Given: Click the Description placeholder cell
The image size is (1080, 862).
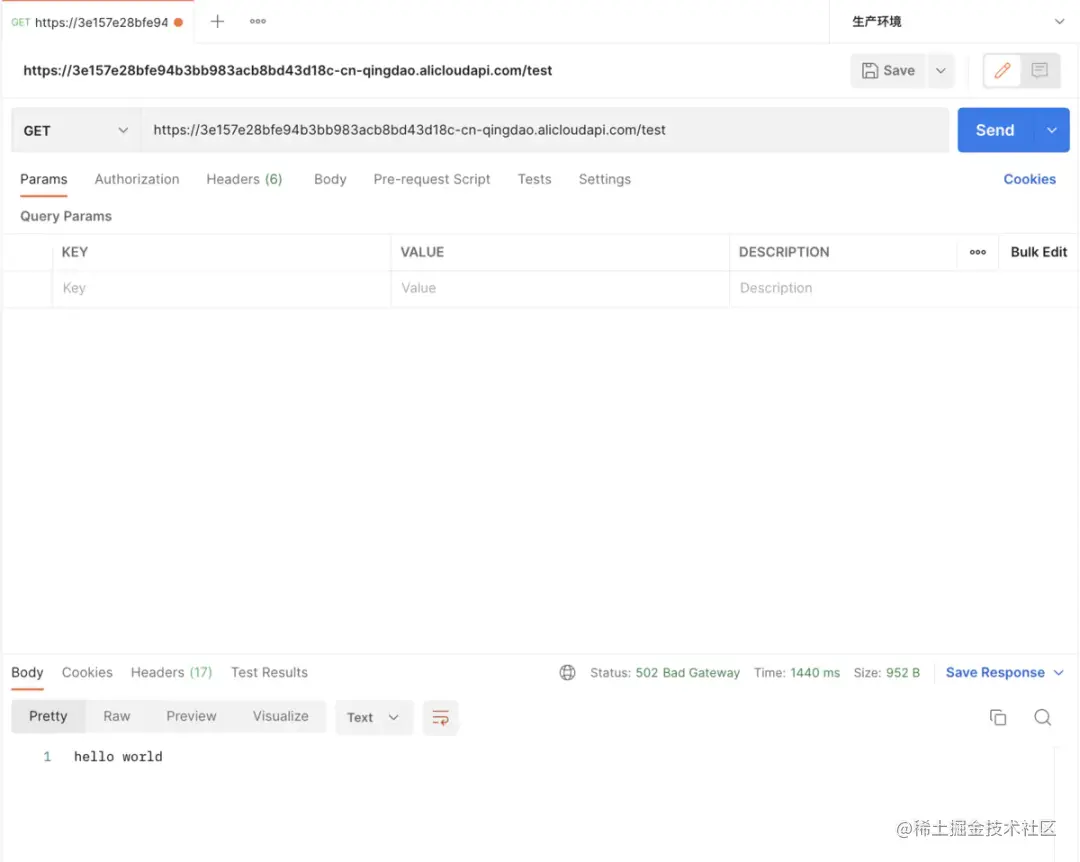Looking at the screenshot, I should [x=902, y=288].
